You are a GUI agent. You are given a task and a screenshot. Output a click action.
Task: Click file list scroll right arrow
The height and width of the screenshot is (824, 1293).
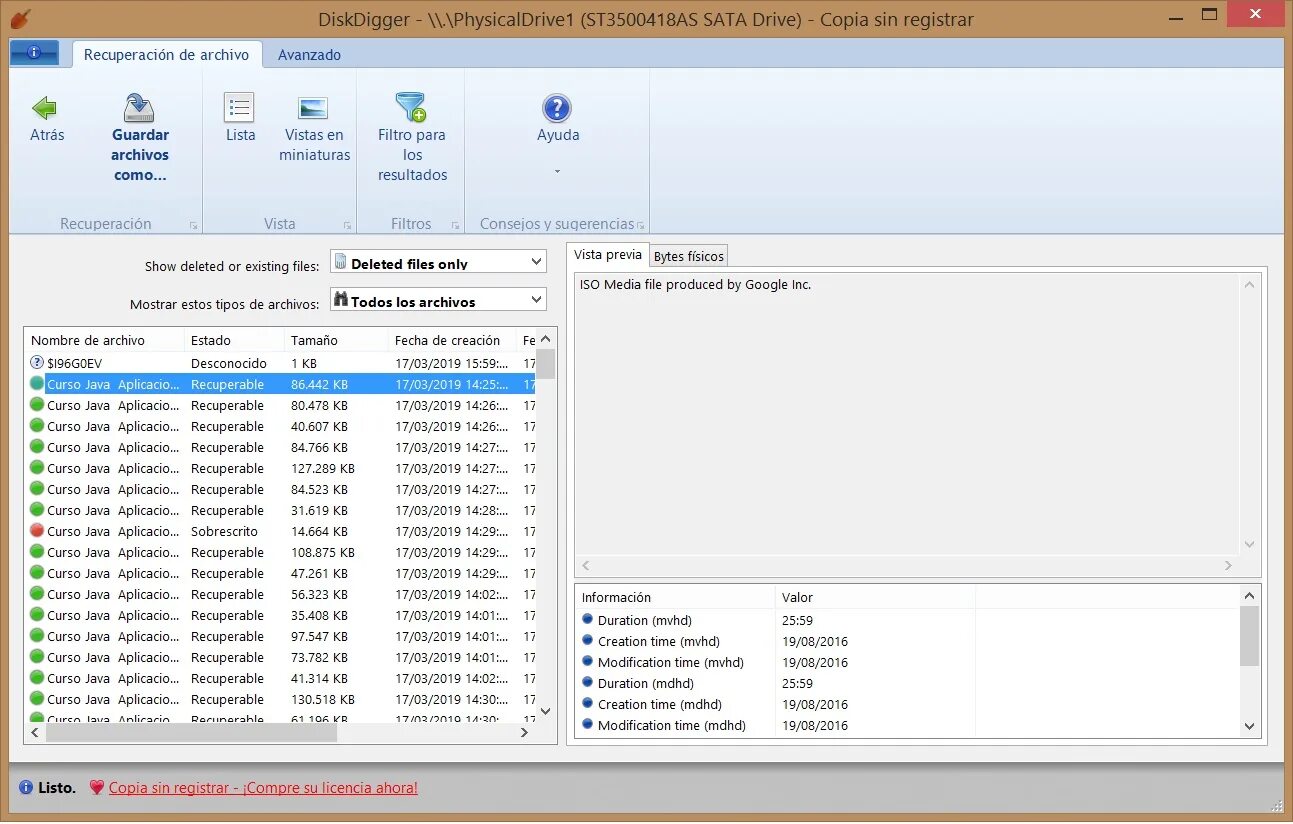tap(524, 732)
